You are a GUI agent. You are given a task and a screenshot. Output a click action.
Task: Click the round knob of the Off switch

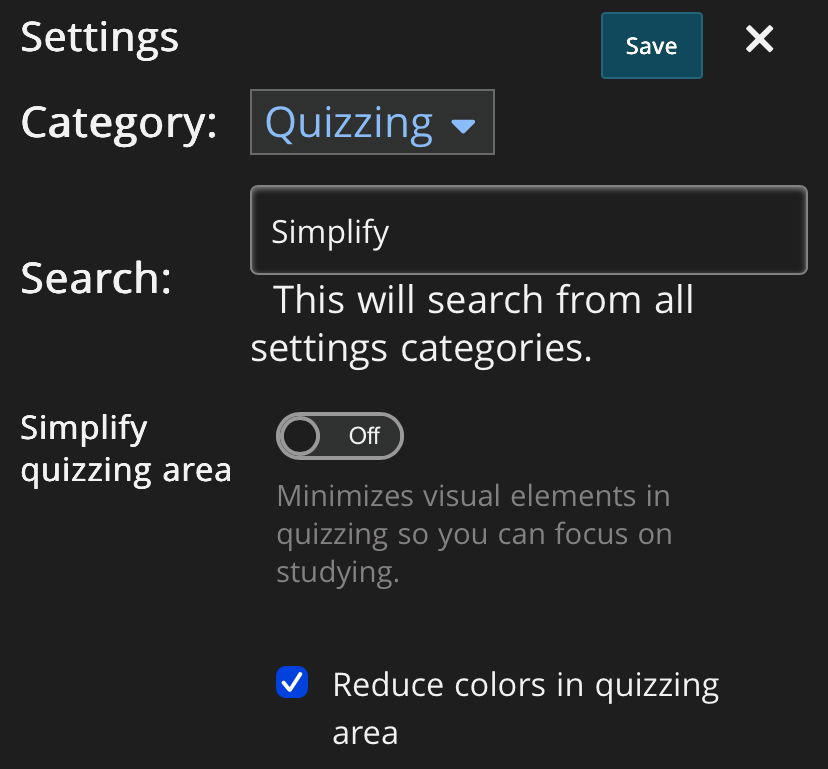(x=299, y=436)
